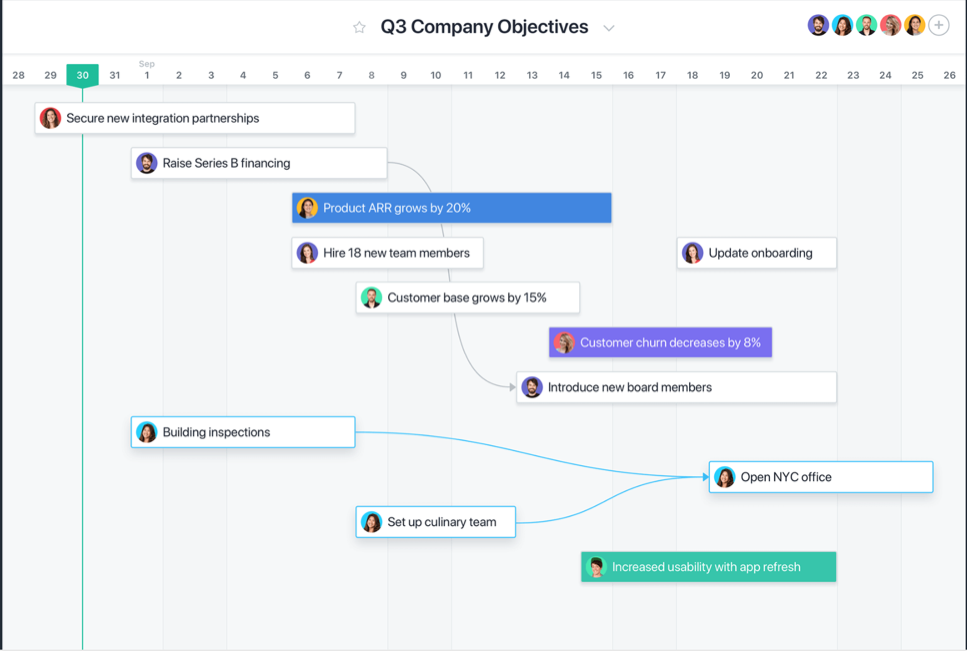Open Secure new integration partnerships task
The height and width of the screenshot is (651, 967).
[x=195, y=118]
